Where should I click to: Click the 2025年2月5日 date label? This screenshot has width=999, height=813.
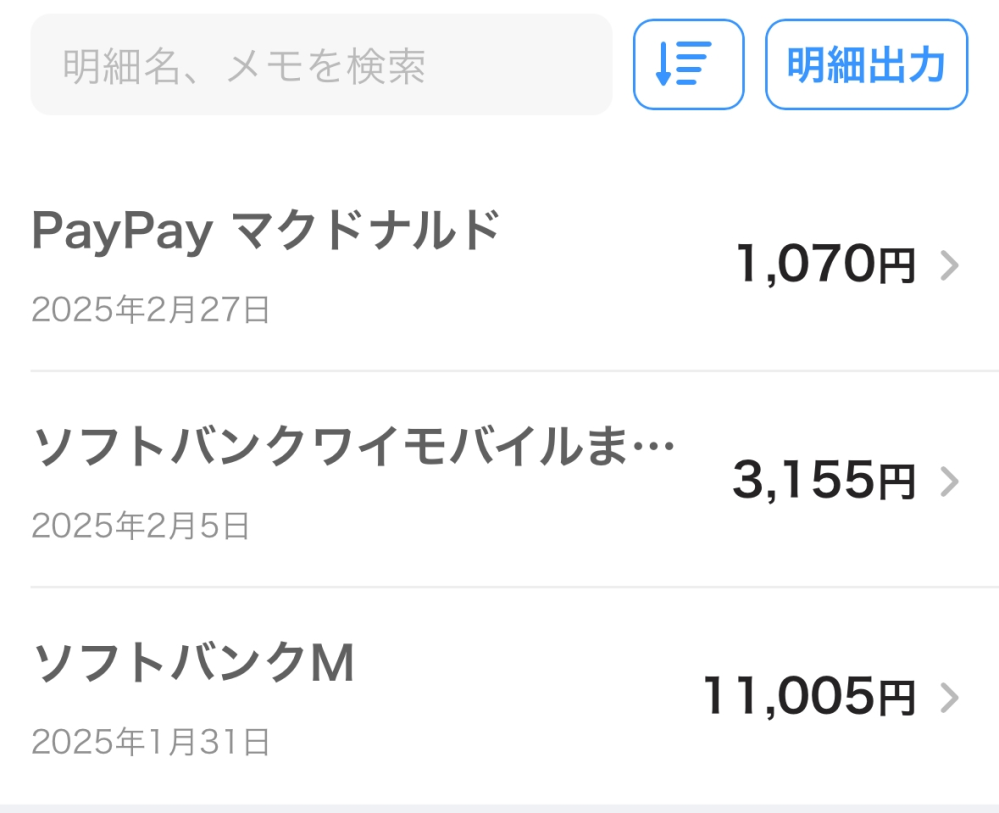[140, 526]
